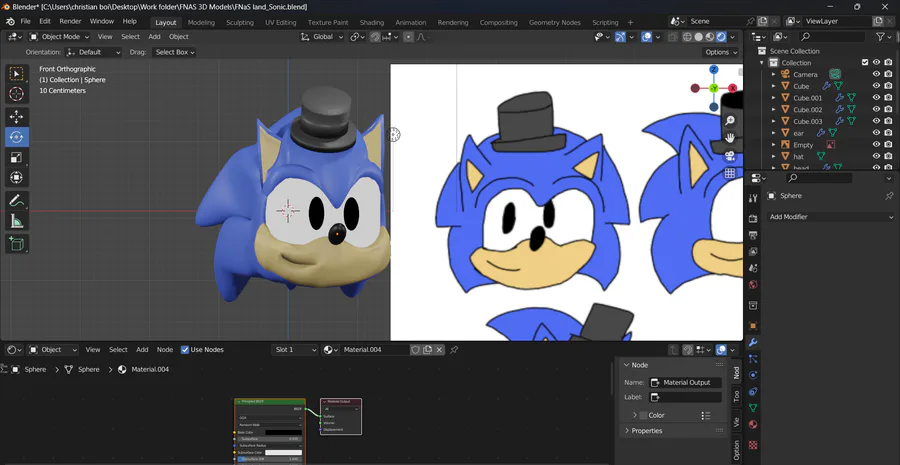Open the Physics properties tab
Image resolution: width=900 pixels, height=465 pixels.
[753, 375]
